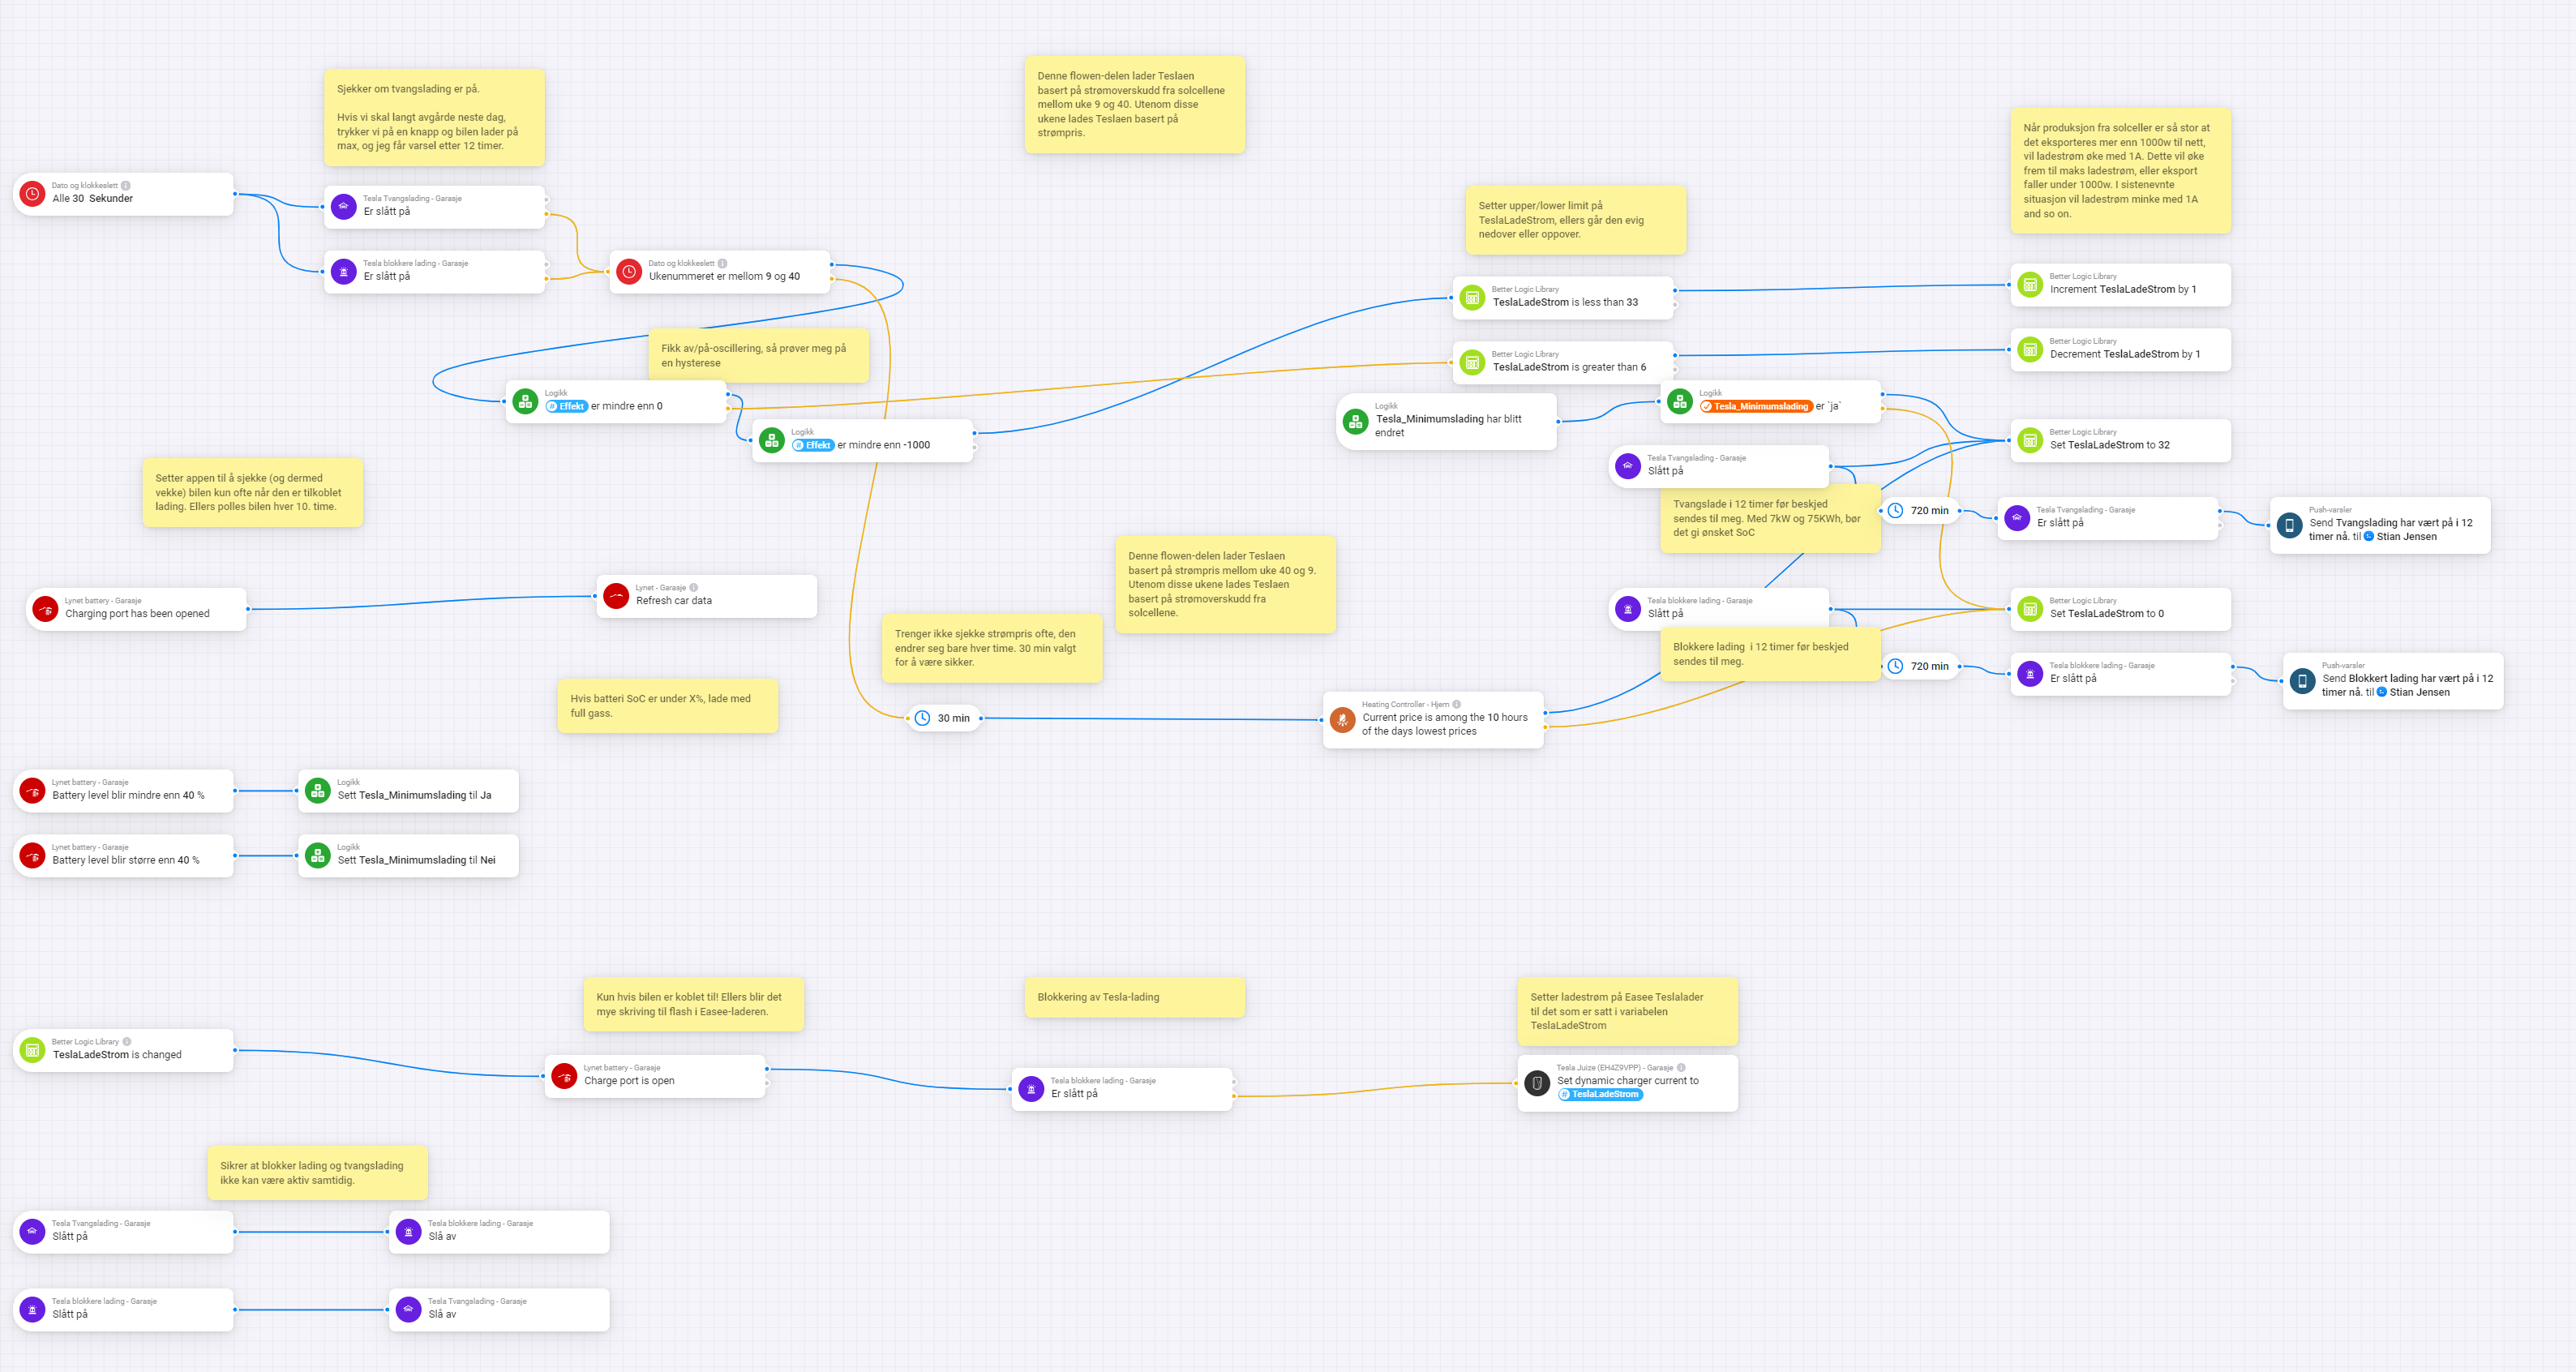Click the blue TeslaLadeStrom tag in the charger card
The height and width of the screenshot is (1372, 2576).
pyautogui.click(x=1600, y=1094)
